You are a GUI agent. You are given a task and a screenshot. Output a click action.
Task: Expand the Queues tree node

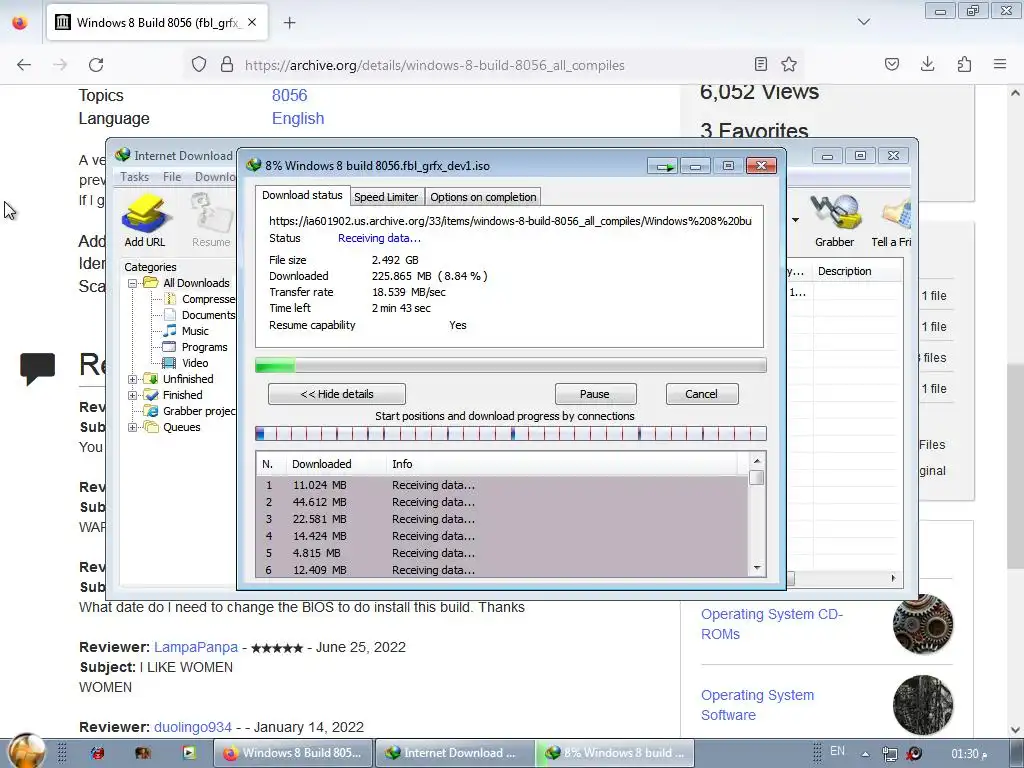tap(133, 427)
